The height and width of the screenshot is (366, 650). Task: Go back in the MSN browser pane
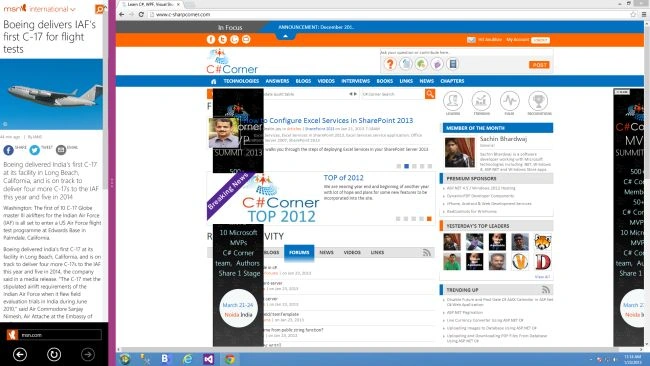(20, 354)
